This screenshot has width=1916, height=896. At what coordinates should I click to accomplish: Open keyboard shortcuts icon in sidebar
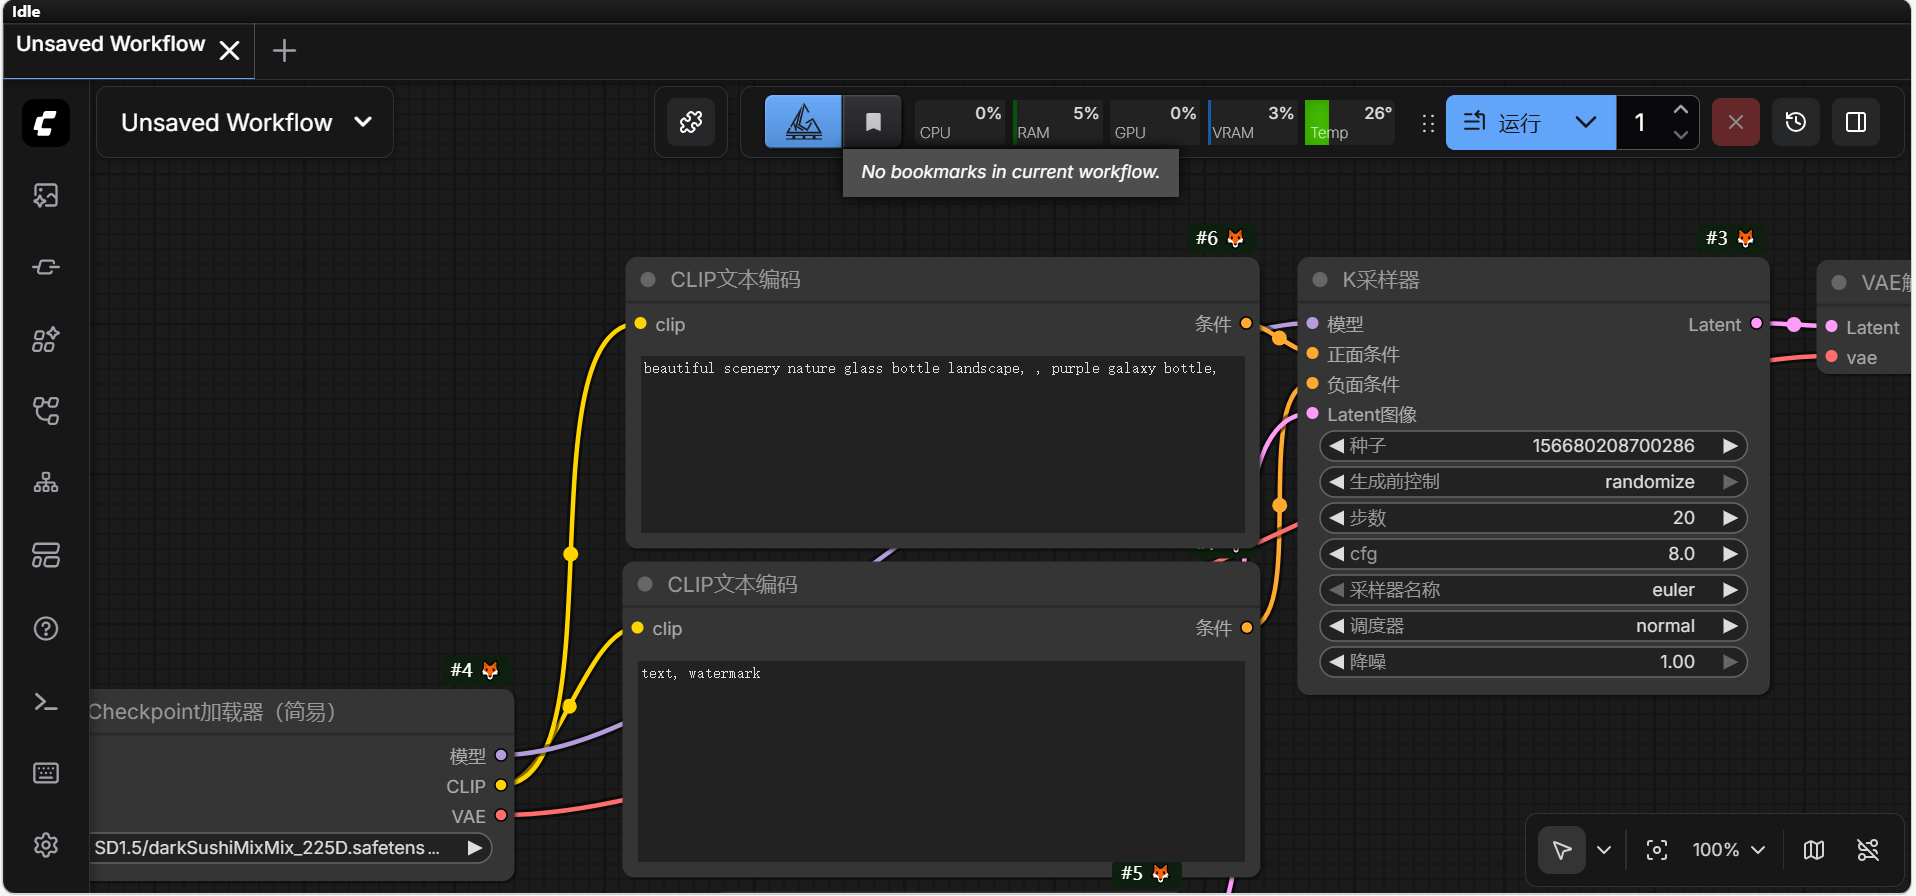point(46,773)
